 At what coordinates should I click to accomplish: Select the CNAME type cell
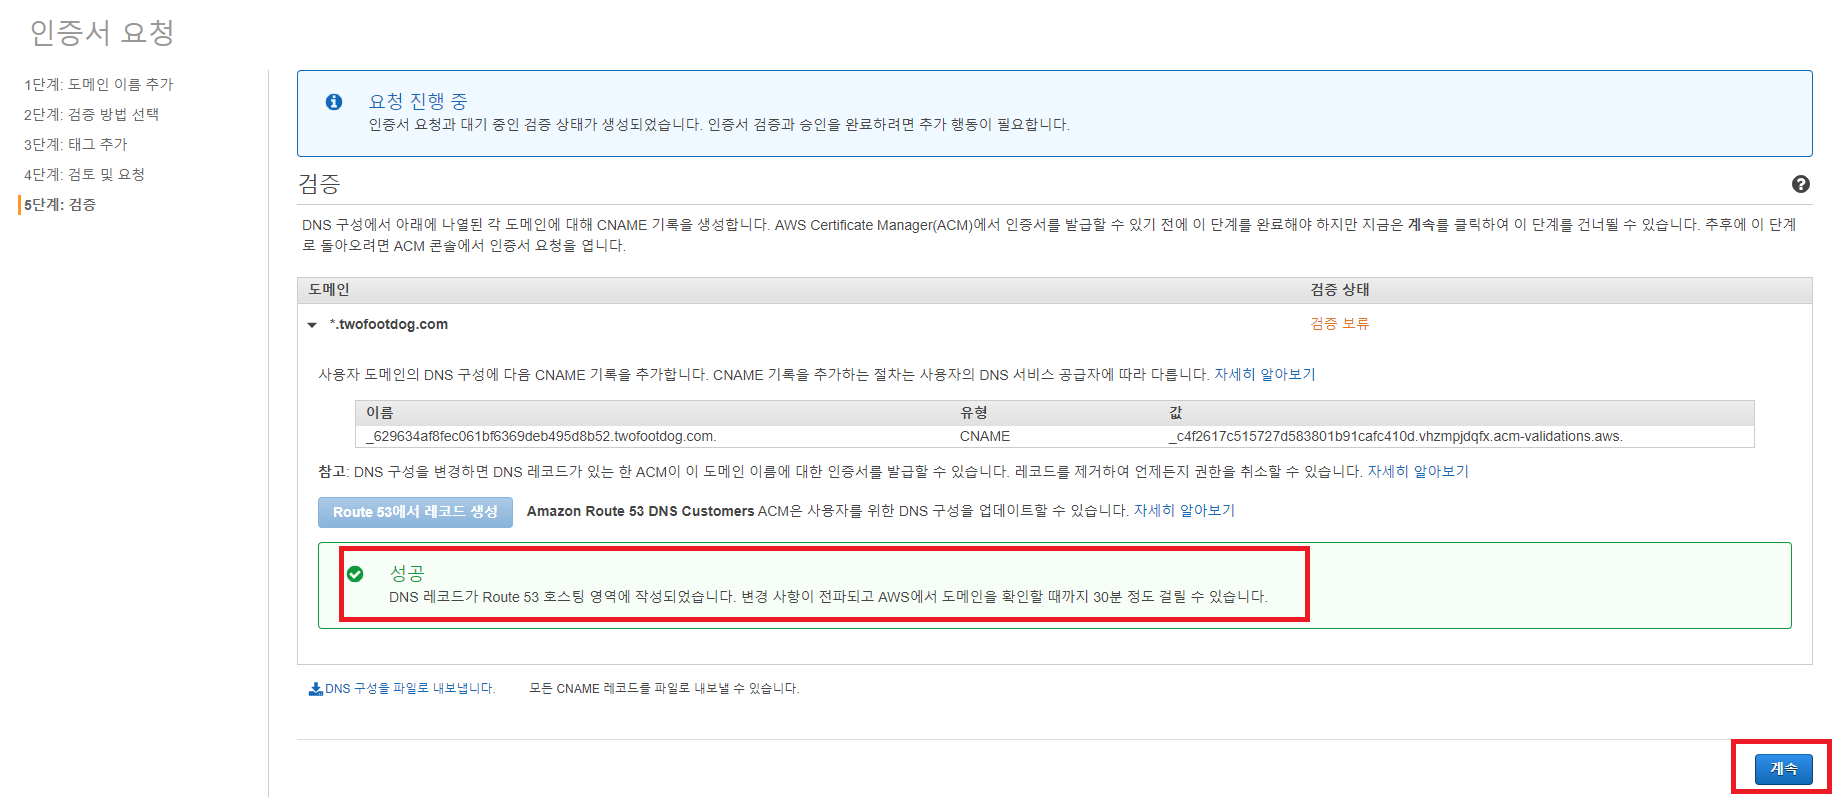(x=985, y=437)
